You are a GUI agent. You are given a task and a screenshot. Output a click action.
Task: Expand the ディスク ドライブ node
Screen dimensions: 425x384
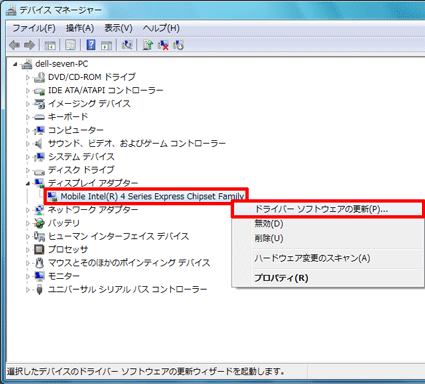(x=28, y=170)
